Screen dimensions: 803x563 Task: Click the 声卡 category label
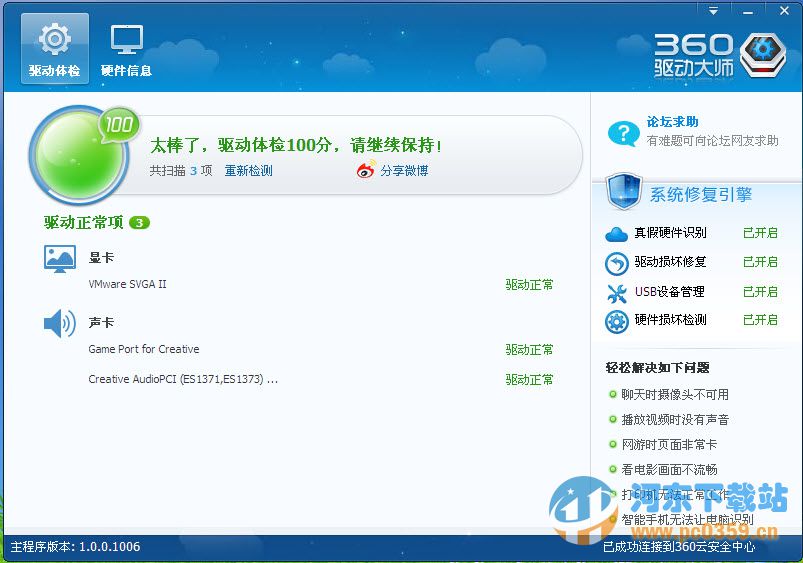[101, 323]
